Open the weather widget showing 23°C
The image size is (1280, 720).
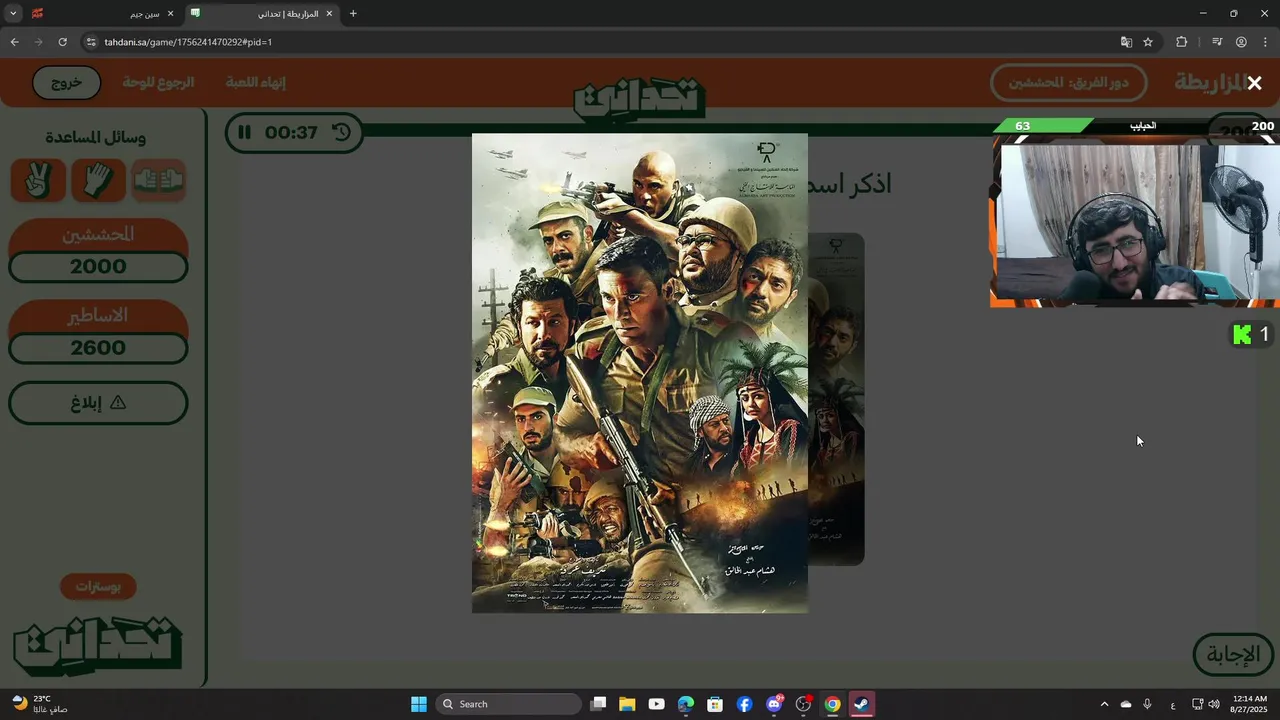tap(40, 704)
